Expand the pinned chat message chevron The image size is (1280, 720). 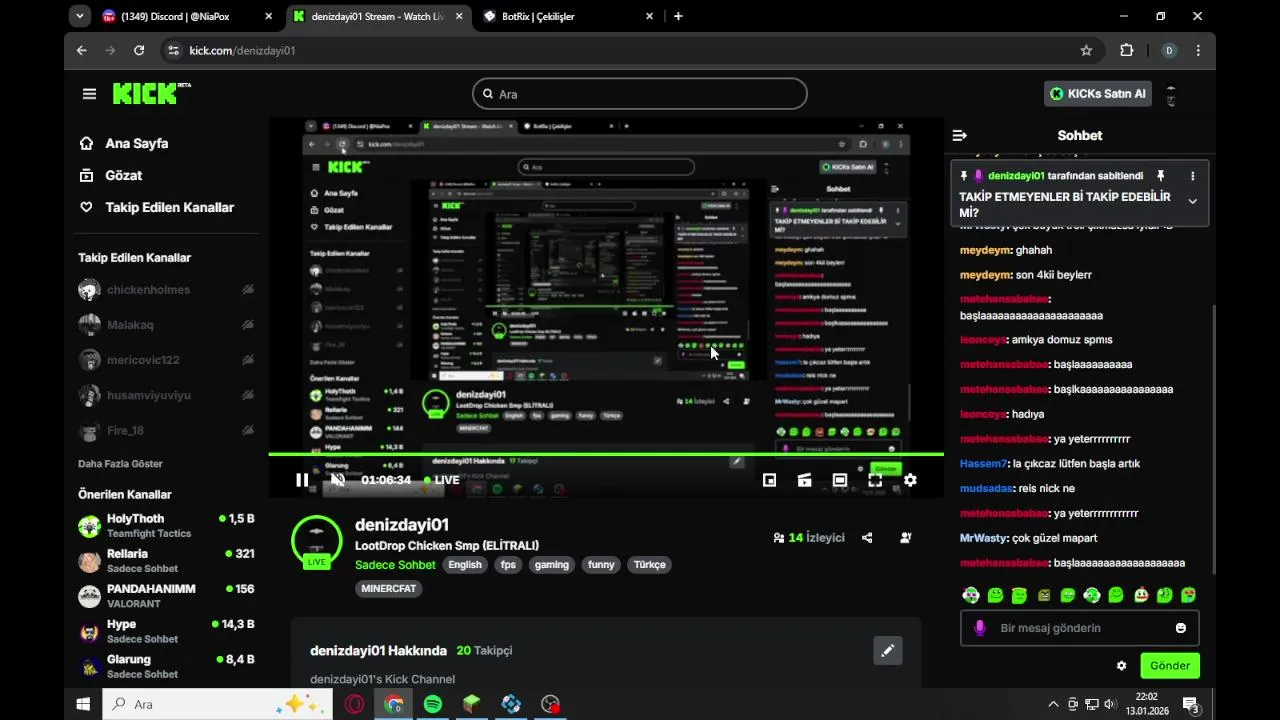click(x=1192, y=201)
